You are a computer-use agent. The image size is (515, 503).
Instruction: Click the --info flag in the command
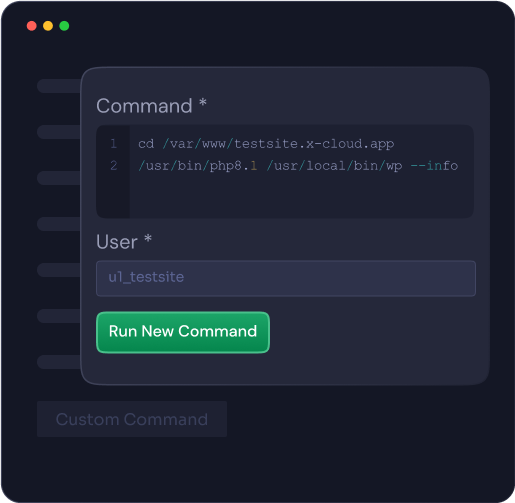coord(434,166)
